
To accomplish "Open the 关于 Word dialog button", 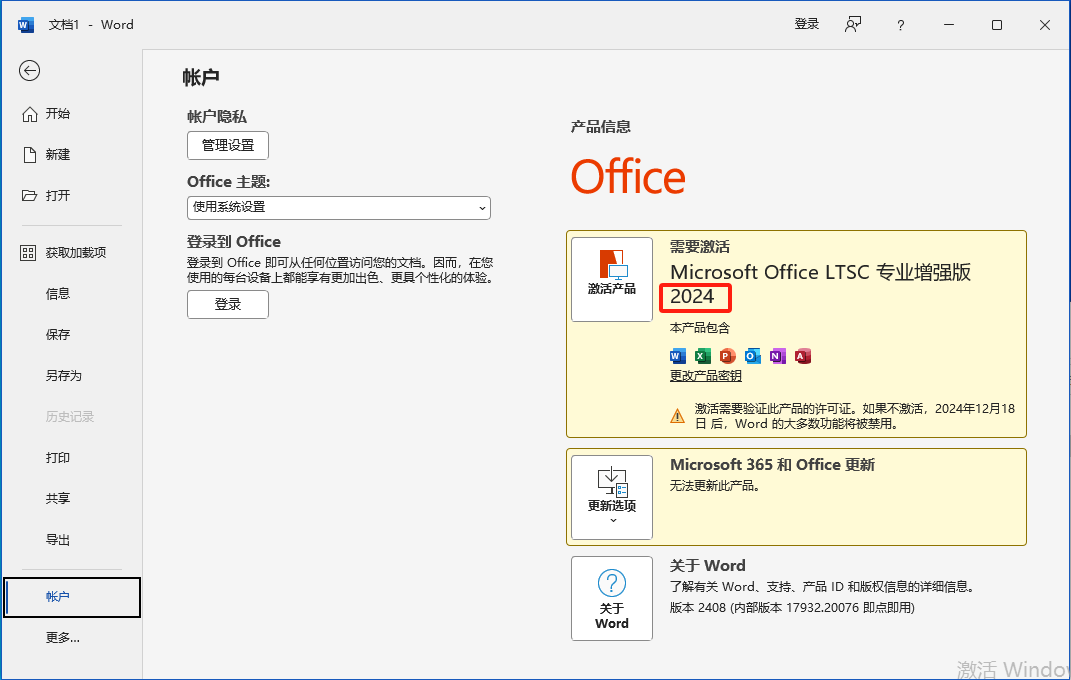I will tap(611, 598).
